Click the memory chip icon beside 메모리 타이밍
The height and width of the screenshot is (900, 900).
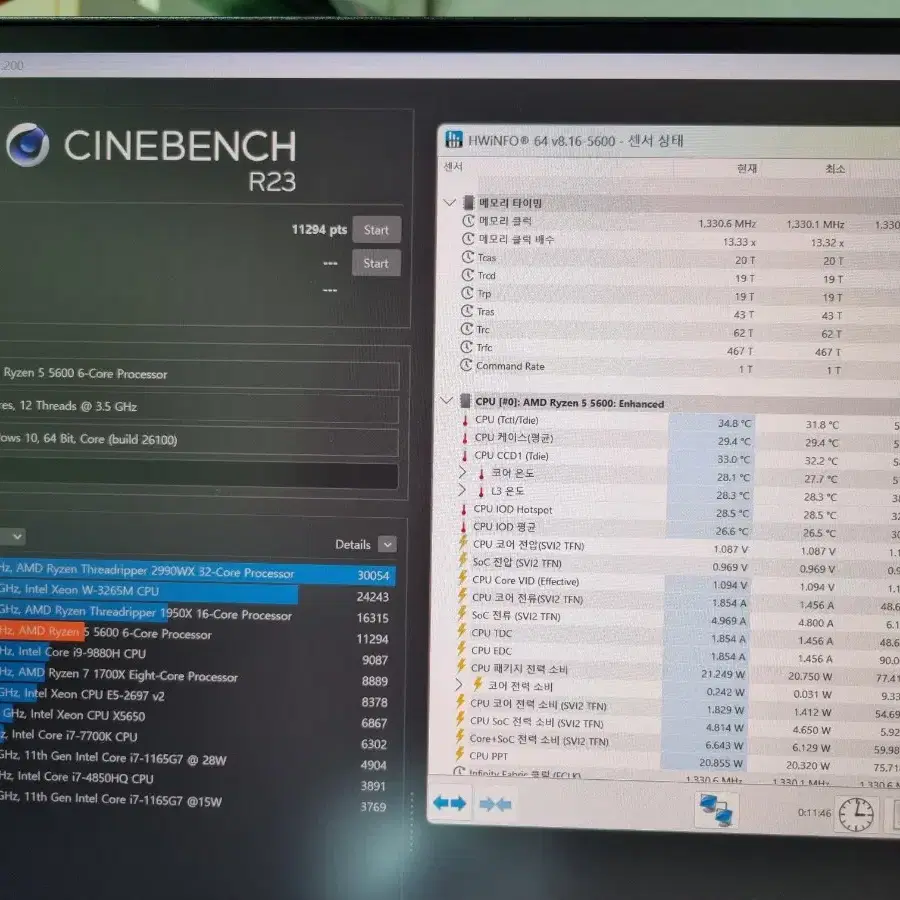(468, 202)
